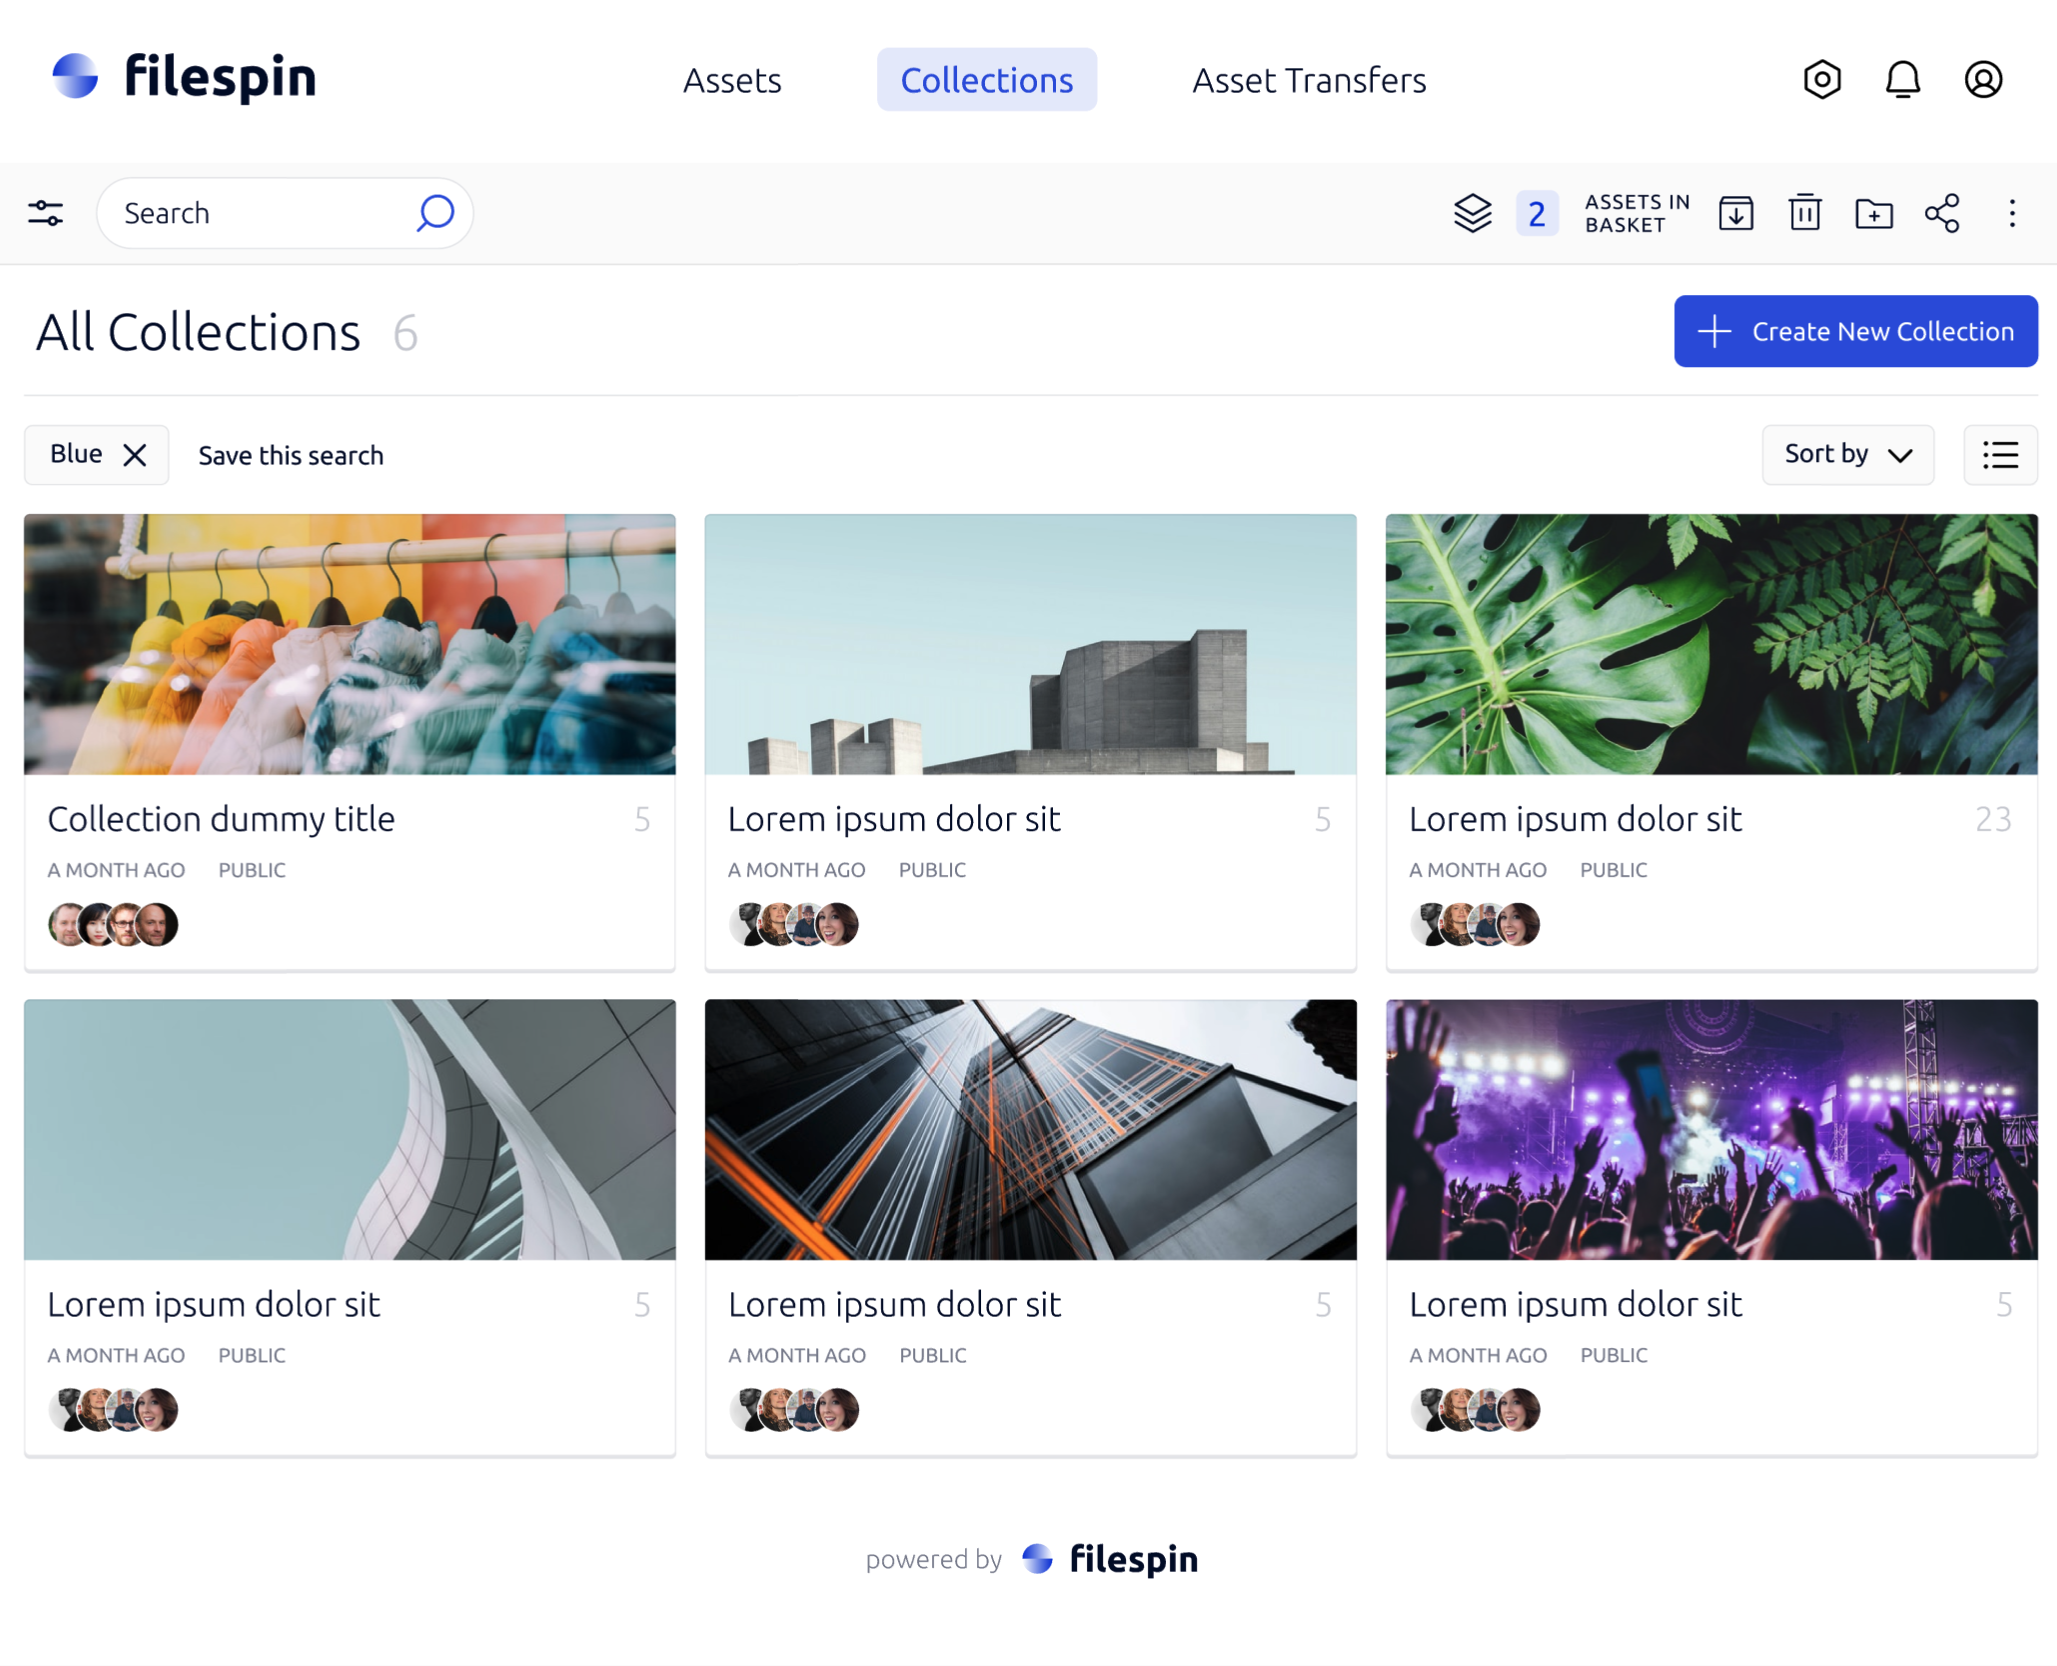Screen dimensions: 2057x1666
Task: Open the Asset Transfers section
Action: tap(1308, 80)
